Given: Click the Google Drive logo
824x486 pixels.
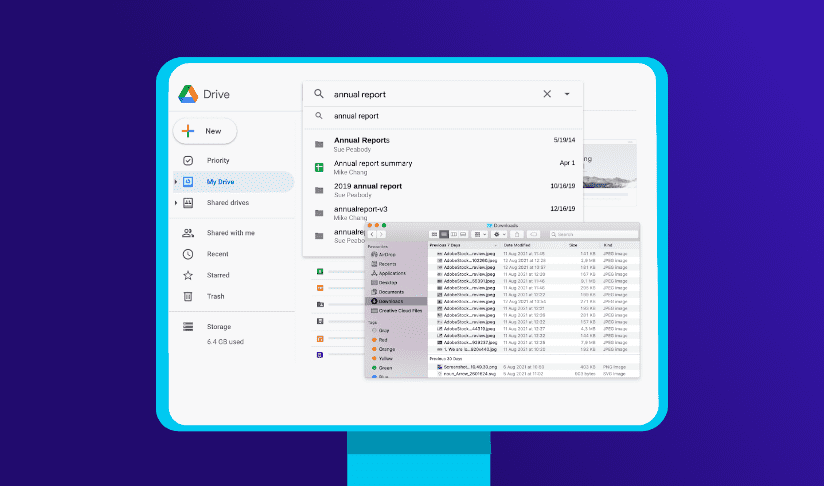Looking at the screenshot, I should (187, 94).
